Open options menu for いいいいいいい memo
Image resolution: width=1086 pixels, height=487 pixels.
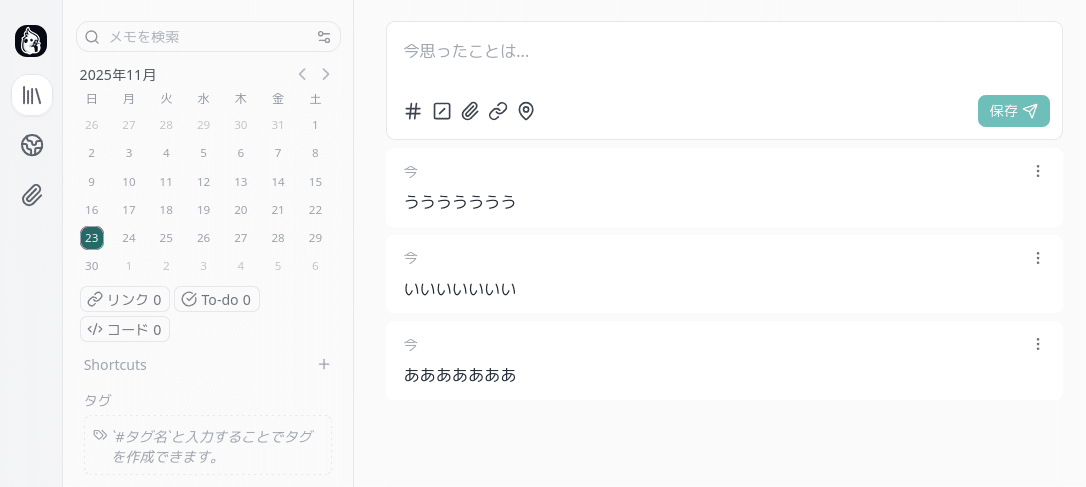pos(1037,258)
